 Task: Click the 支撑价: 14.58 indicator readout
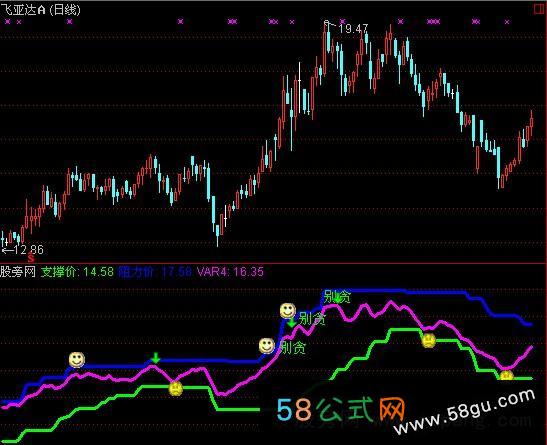[x=77, y=272]
